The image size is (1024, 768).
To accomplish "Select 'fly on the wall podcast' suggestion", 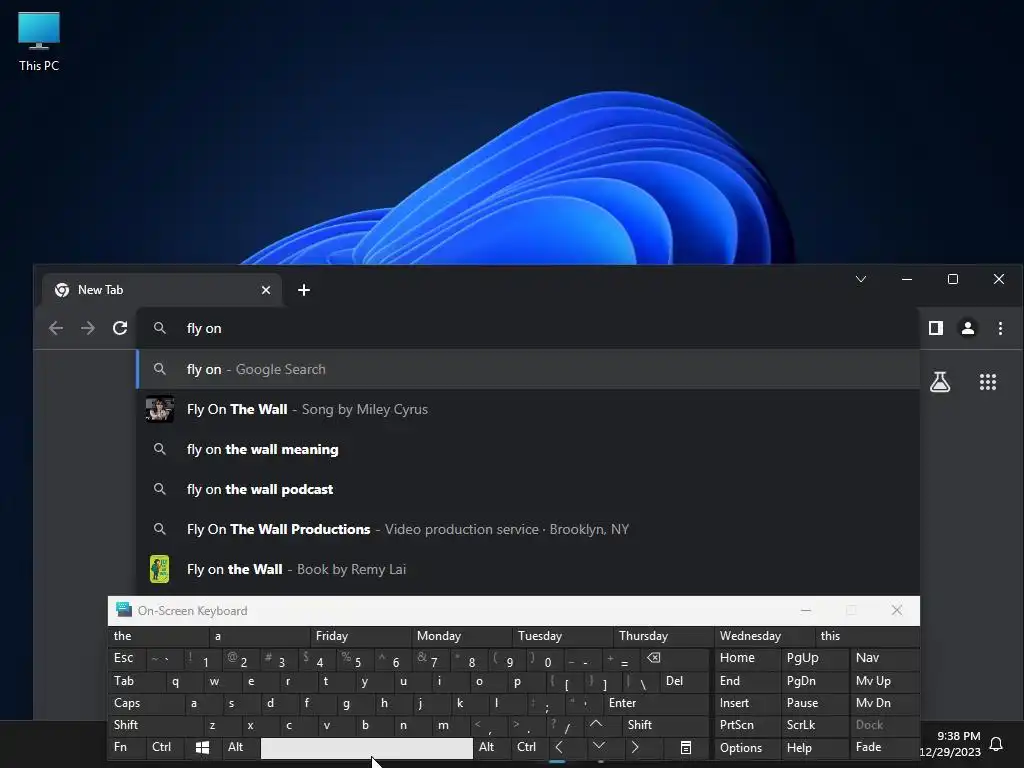I will [x=528, y=489].
